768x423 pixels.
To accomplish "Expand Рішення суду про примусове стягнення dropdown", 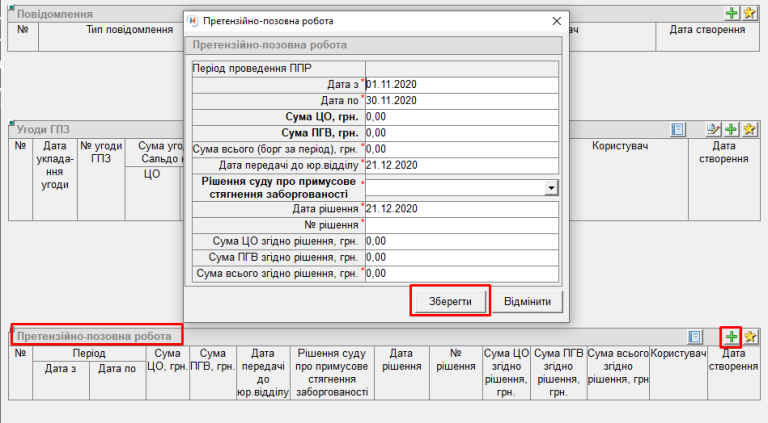I will click(551, 187).
